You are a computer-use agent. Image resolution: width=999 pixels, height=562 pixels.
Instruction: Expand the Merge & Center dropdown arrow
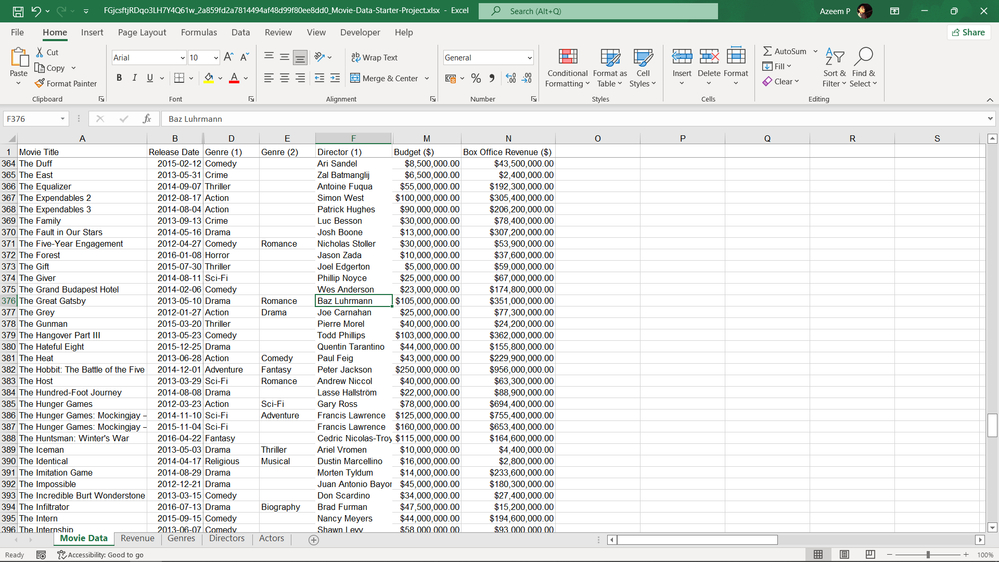(x=427, y=78)
